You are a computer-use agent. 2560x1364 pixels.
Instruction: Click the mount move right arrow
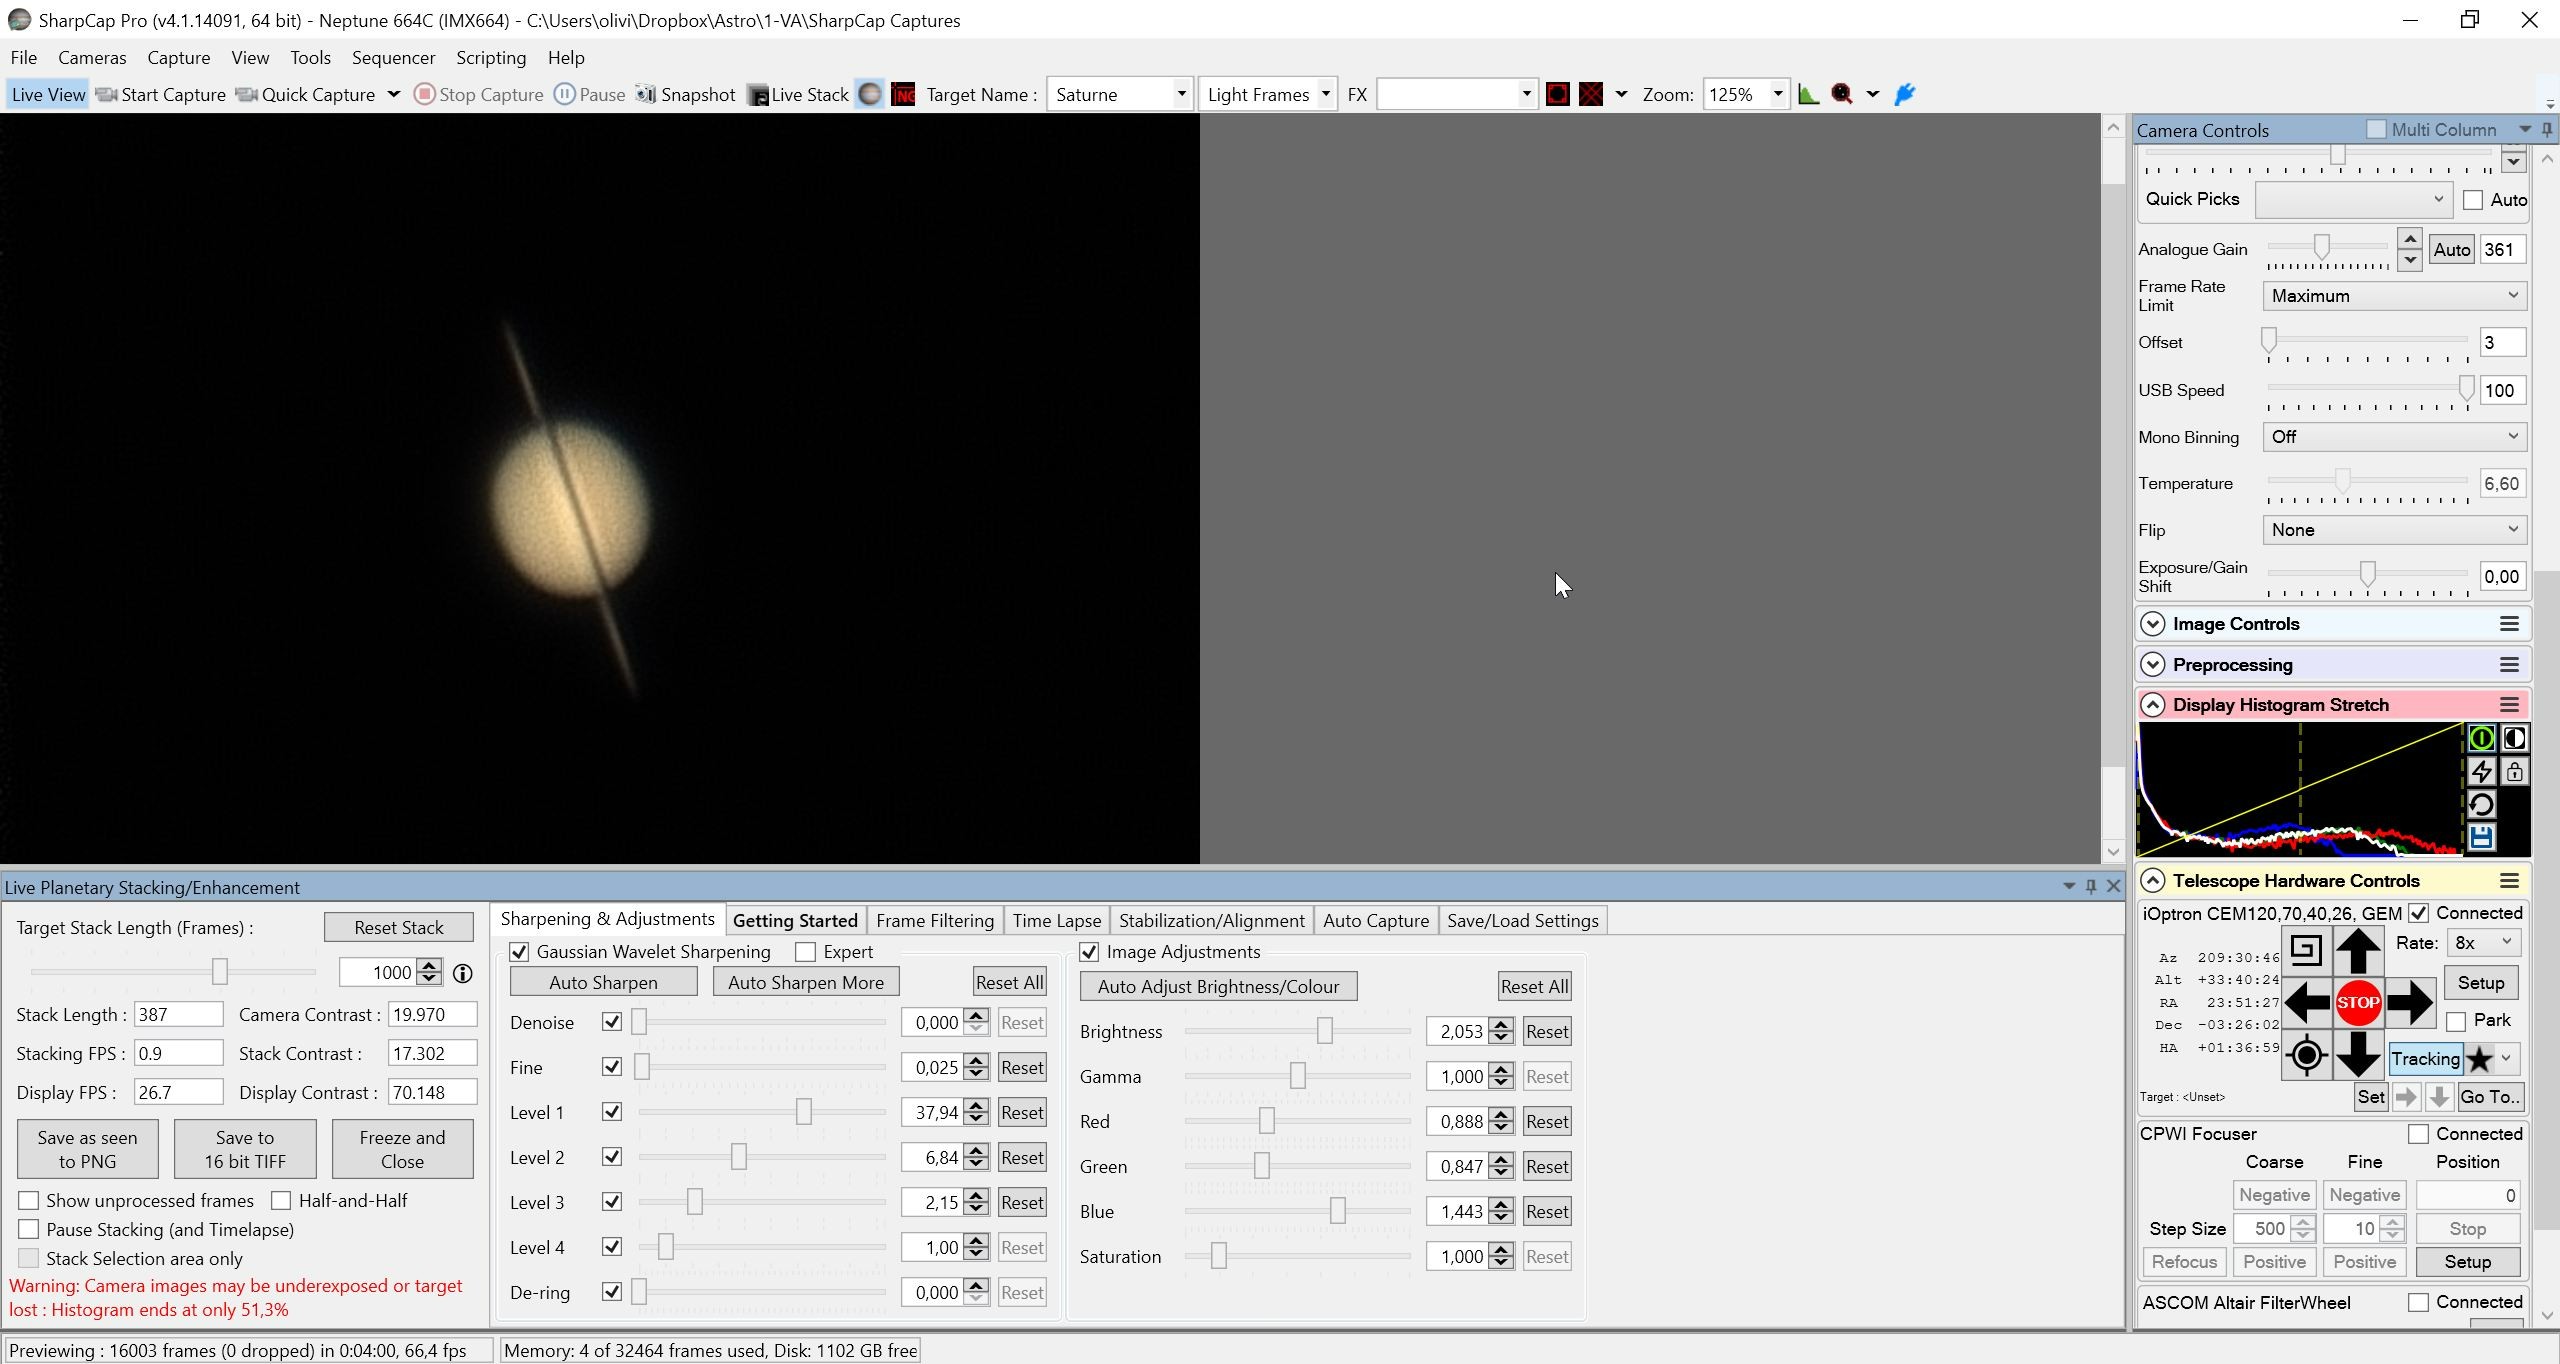click(x=2410, y=1002)
